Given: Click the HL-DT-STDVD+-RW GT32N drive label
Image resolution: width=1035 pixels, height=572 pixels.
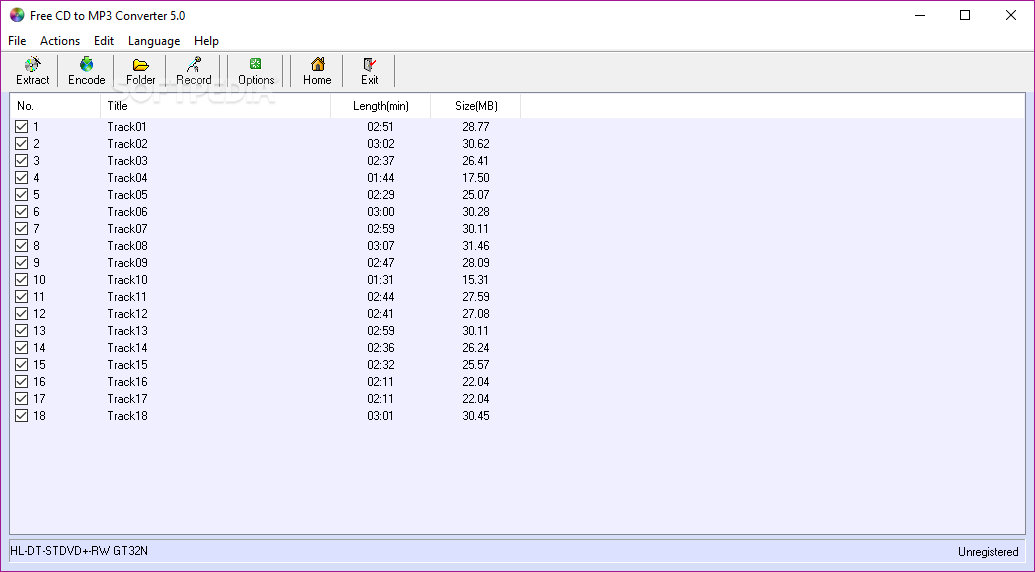Looking at the screenshot, I should tap(79, 550).
